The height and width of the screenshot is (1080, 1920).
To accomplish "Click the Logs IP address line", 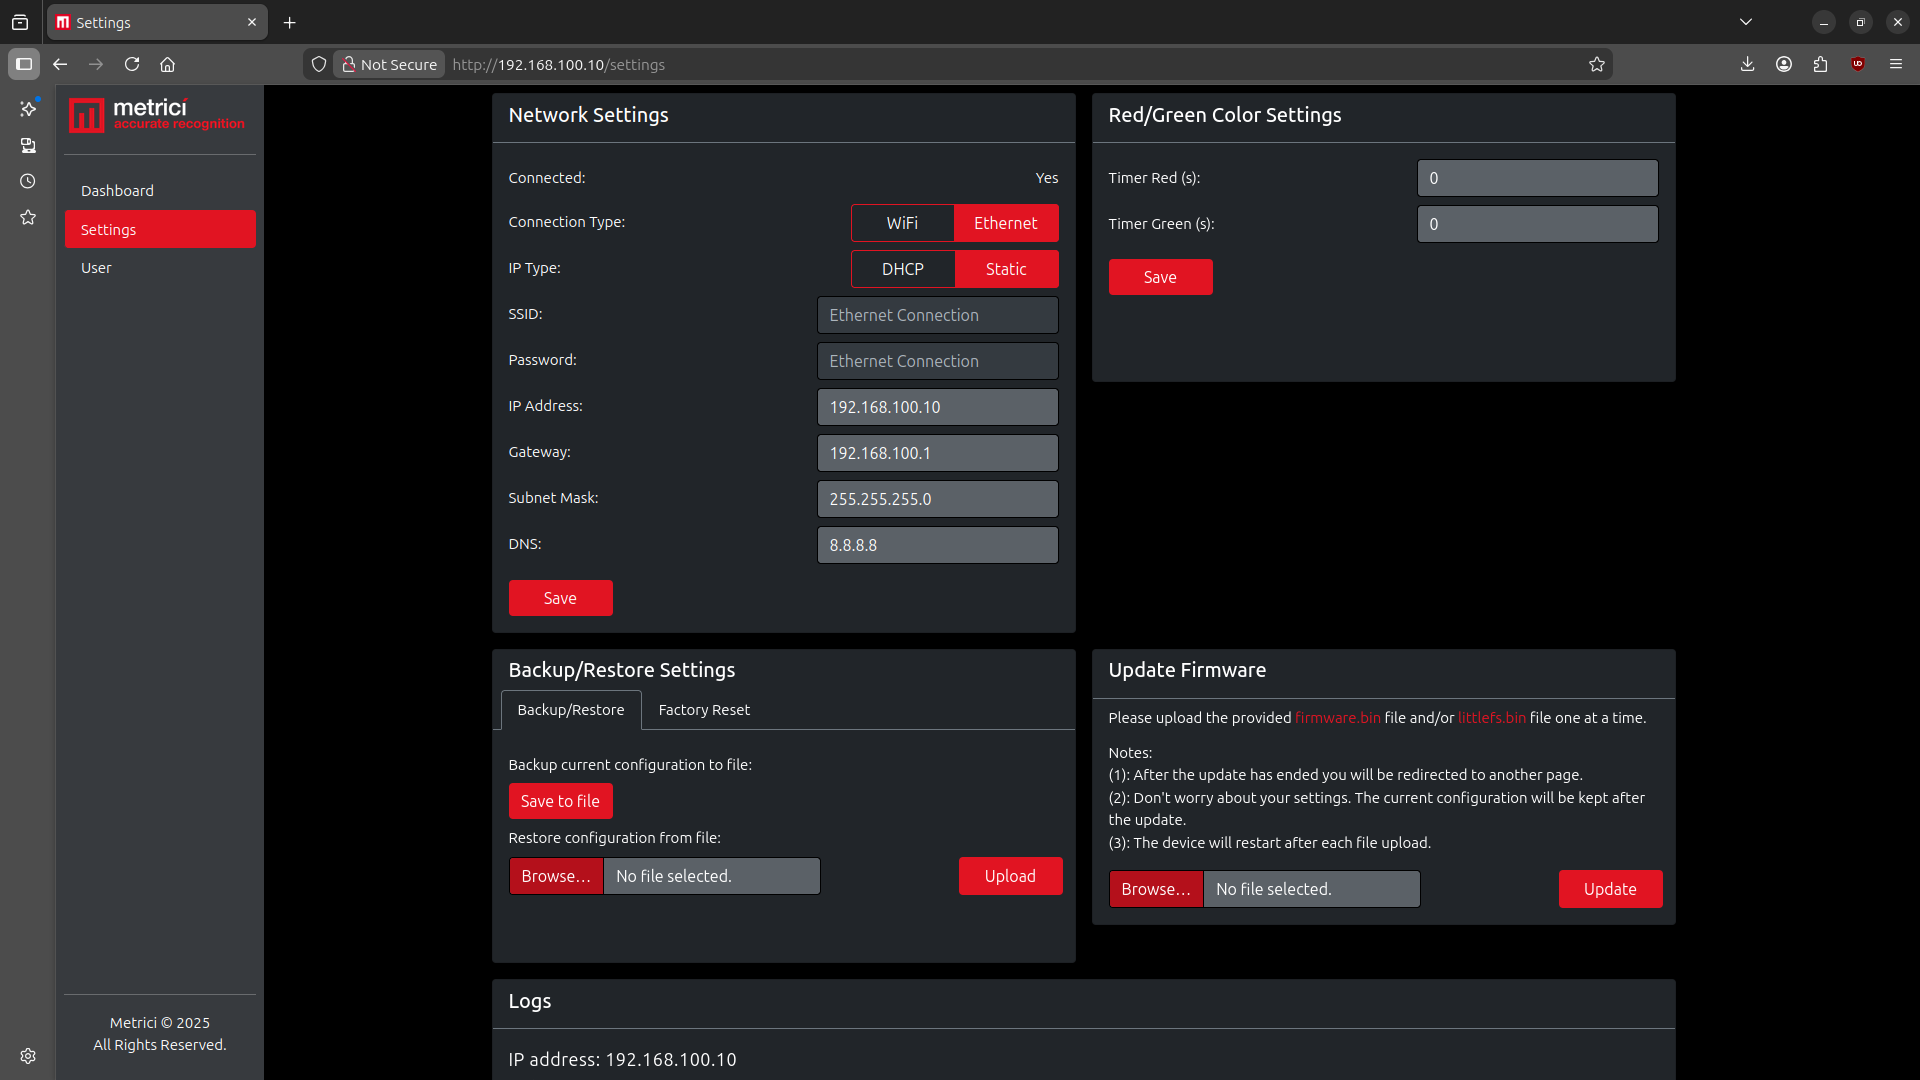I will coord(622,1059).
